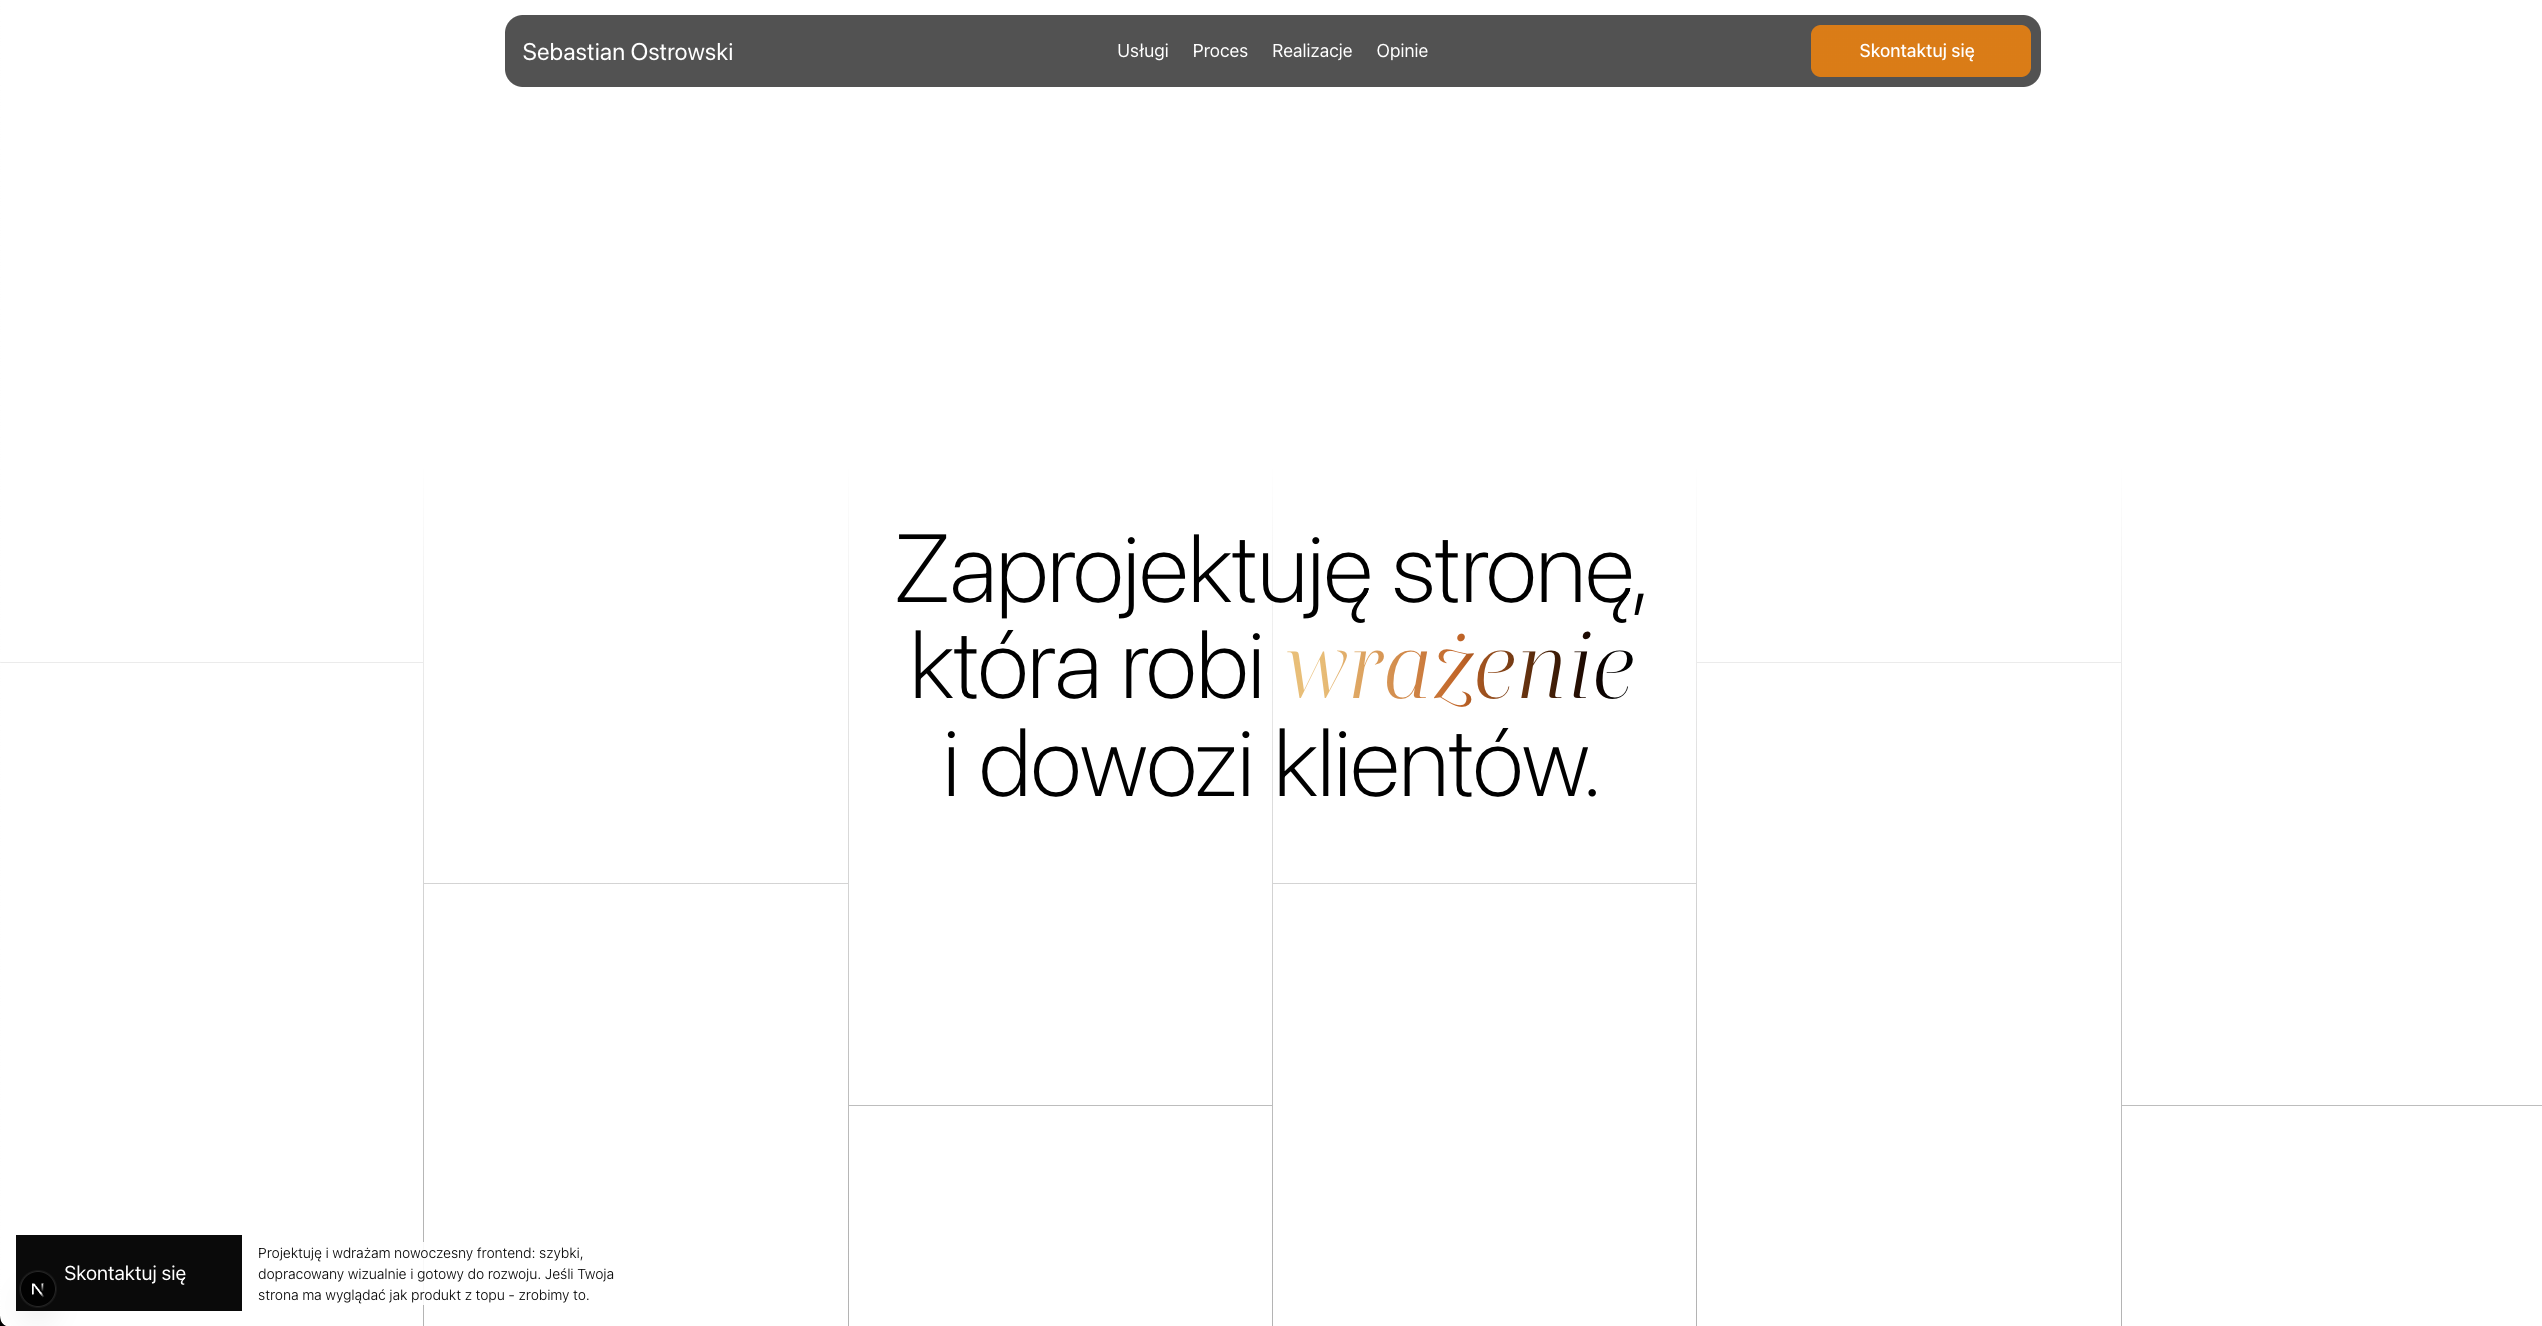Viewport: 2542px width, 1326px height.
Task: Click the word frontend in the description
Action: [x=505, y=1253]
